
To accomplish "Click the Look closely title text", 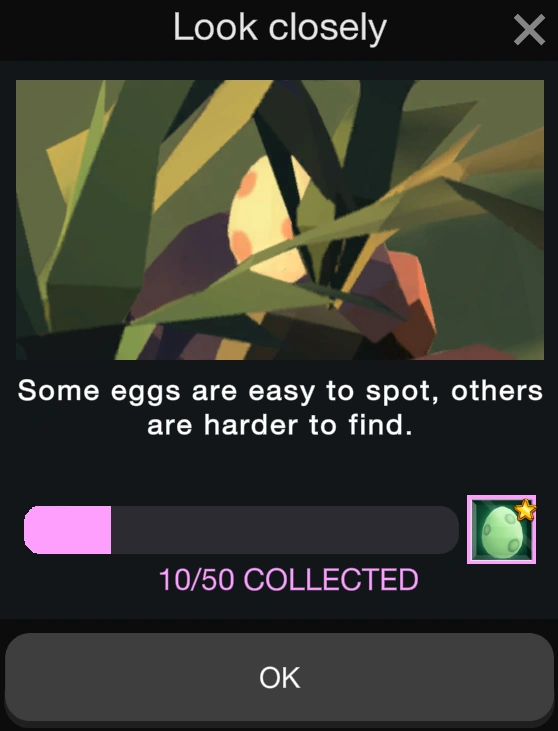I will click(x=280, y=28).
